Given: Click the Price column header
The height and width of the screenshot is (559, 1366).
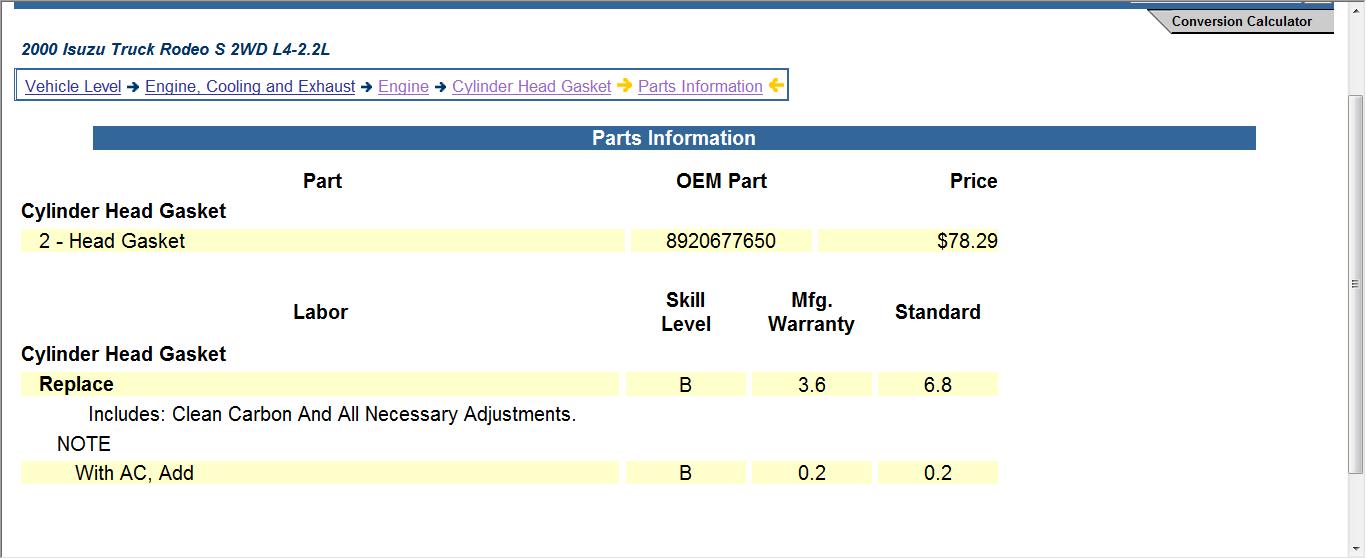Looking at the screenshot, I should pyautogui.click(x=973, y=181).
